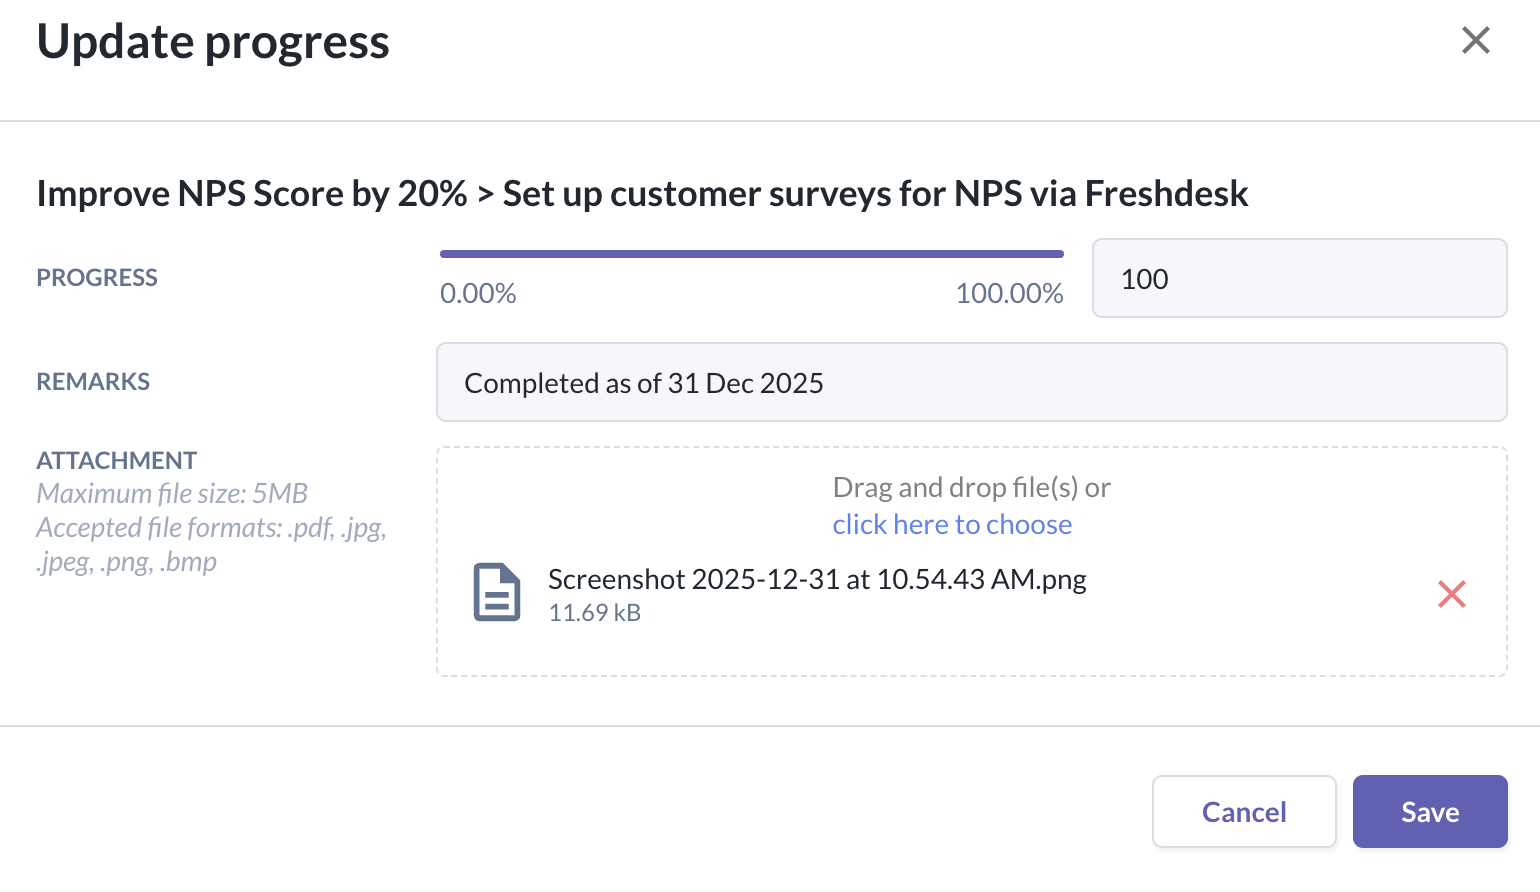Focus the progress value field showing 100

(1298, 279)
